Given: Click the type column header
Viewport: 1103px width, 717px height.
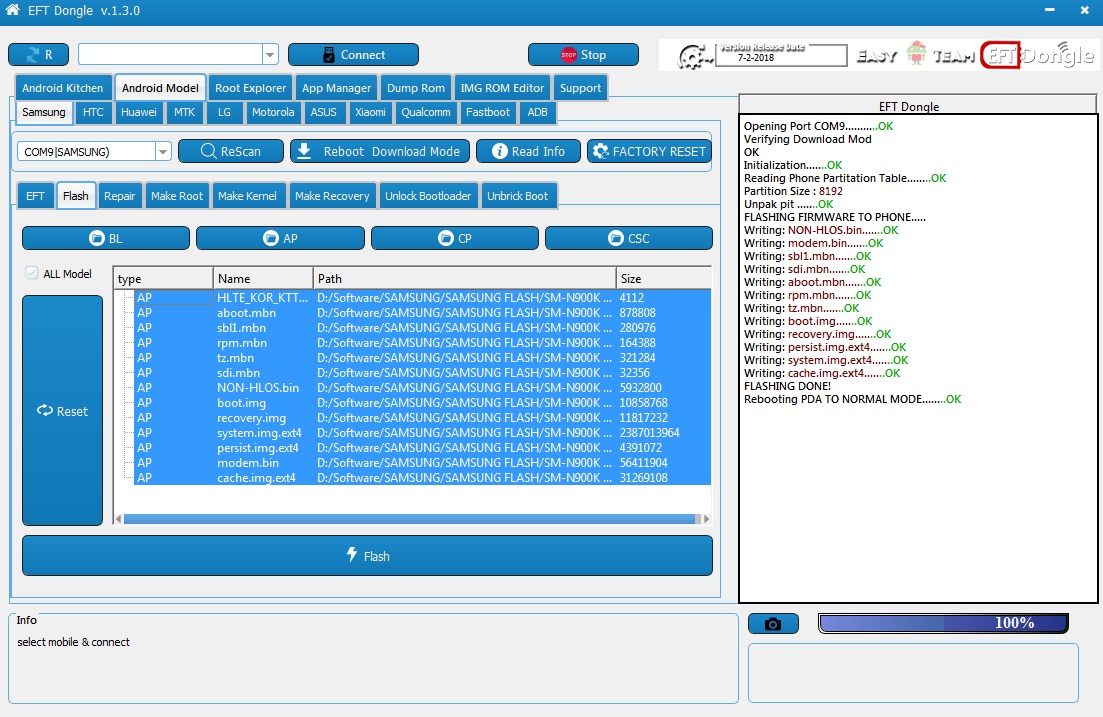Looking at the screenshot, I should pyautogui.click(x=163, y=279).
